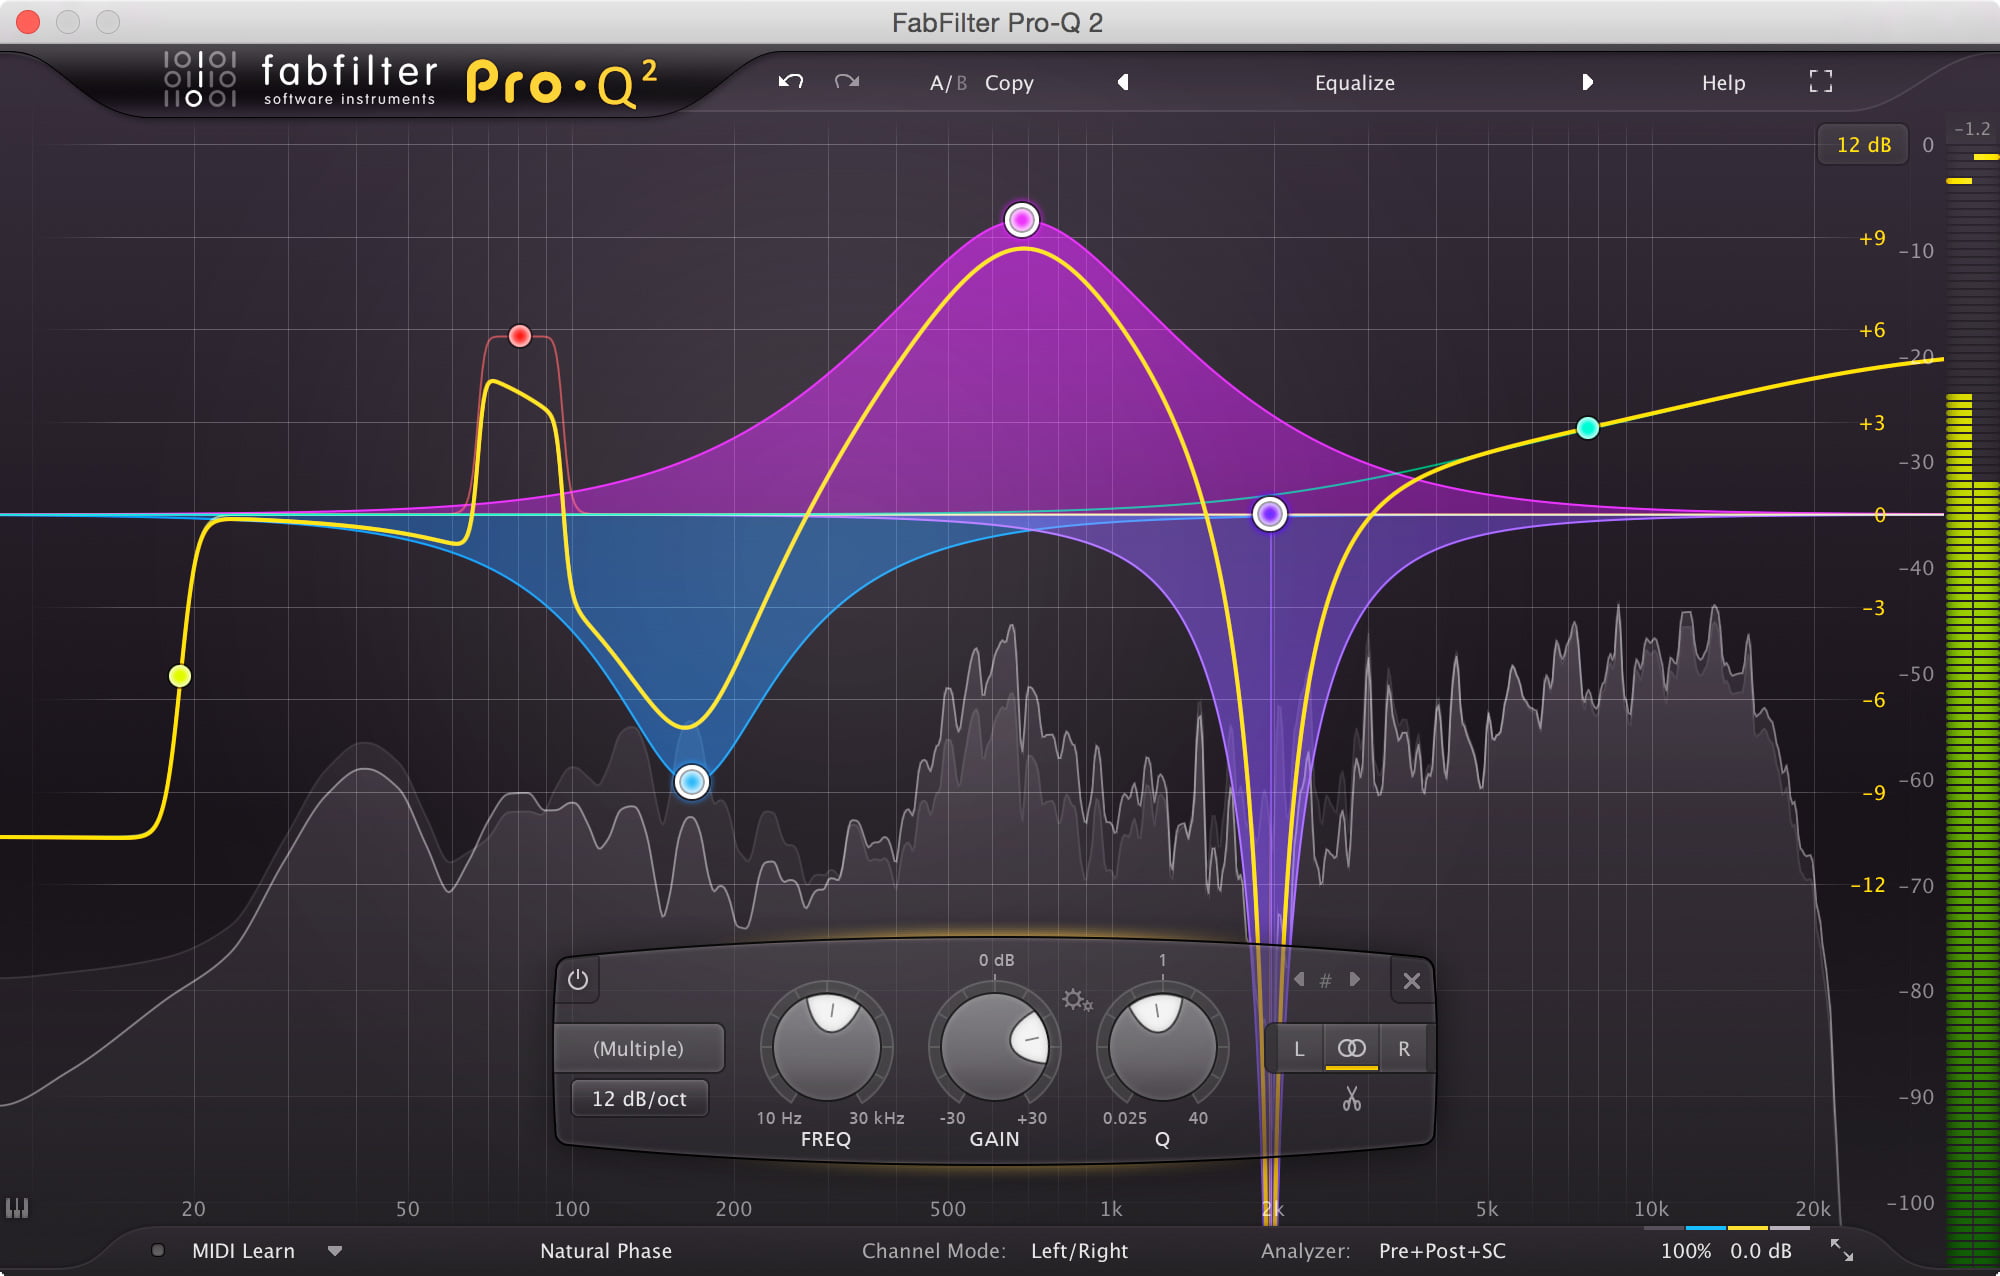
Task: Click the undo arrow icon
Action: (786, 82)
